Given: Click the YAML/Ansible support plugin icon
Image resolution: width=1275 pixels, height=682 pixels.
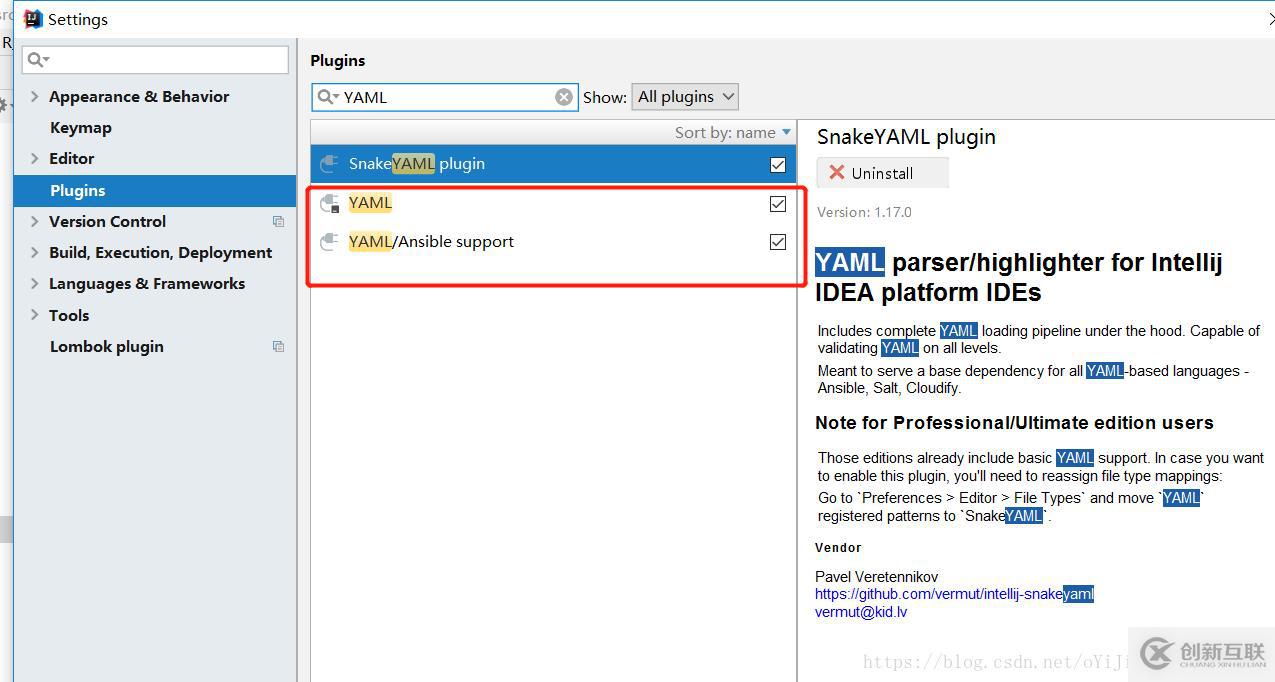Looking at the screenshot, I should pyautogui.click(x=330, y=241).
